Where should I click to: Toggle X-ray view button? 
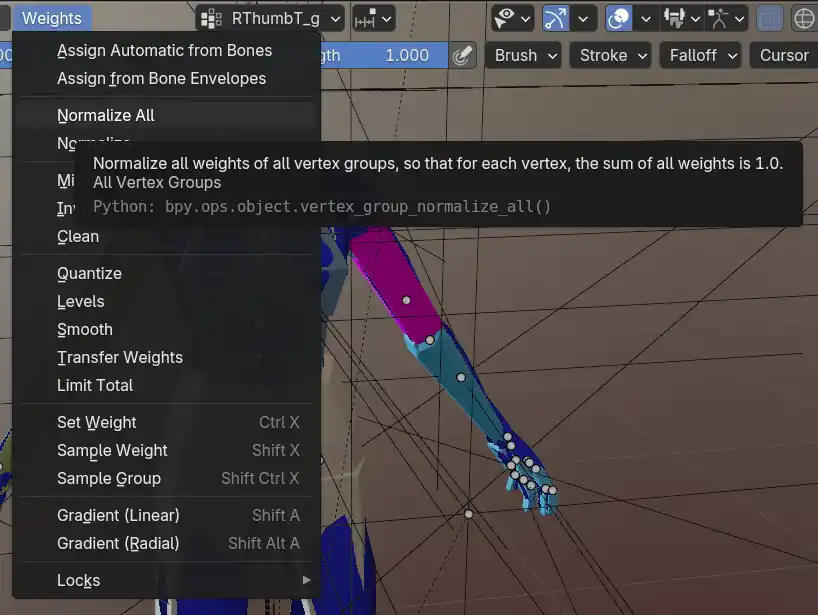(769, 18)
